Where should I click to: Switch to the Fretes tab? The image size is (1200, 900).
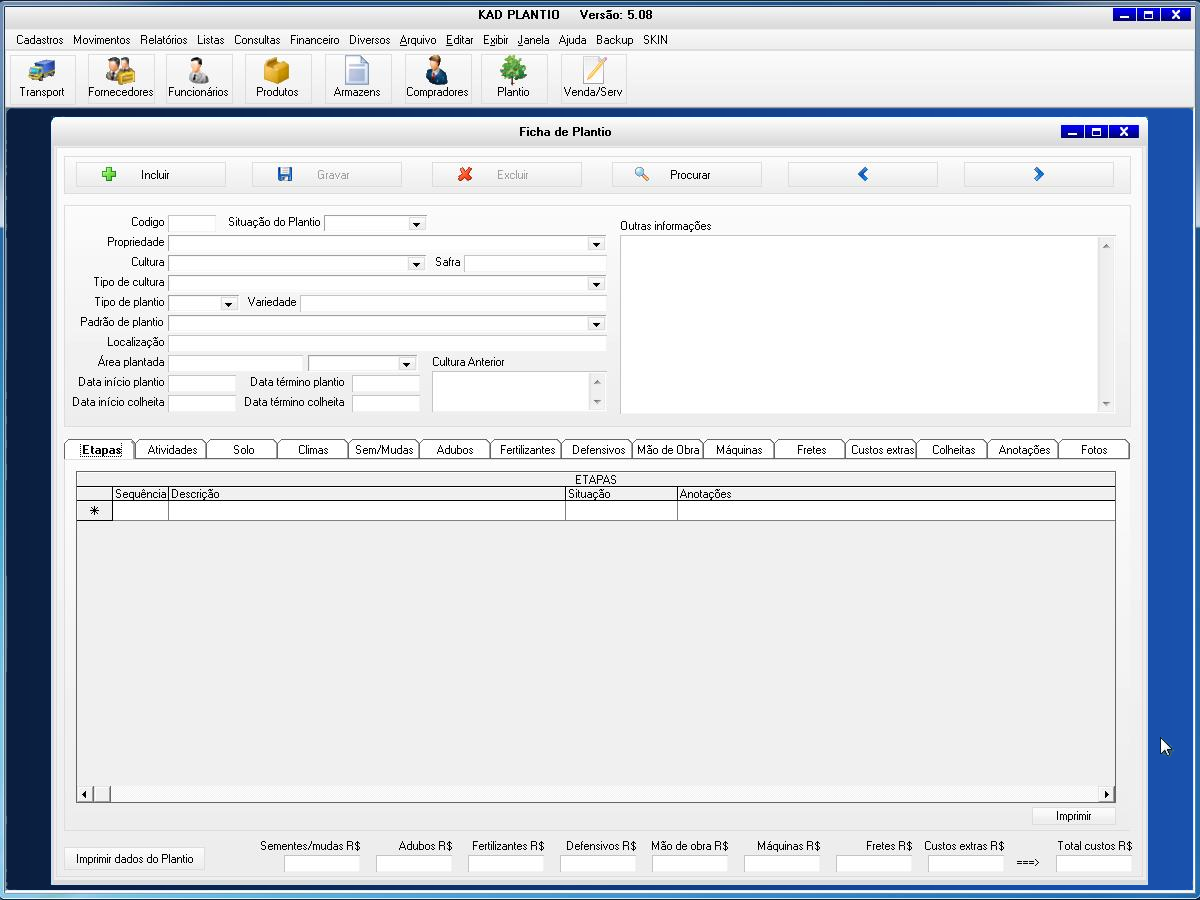811,450
